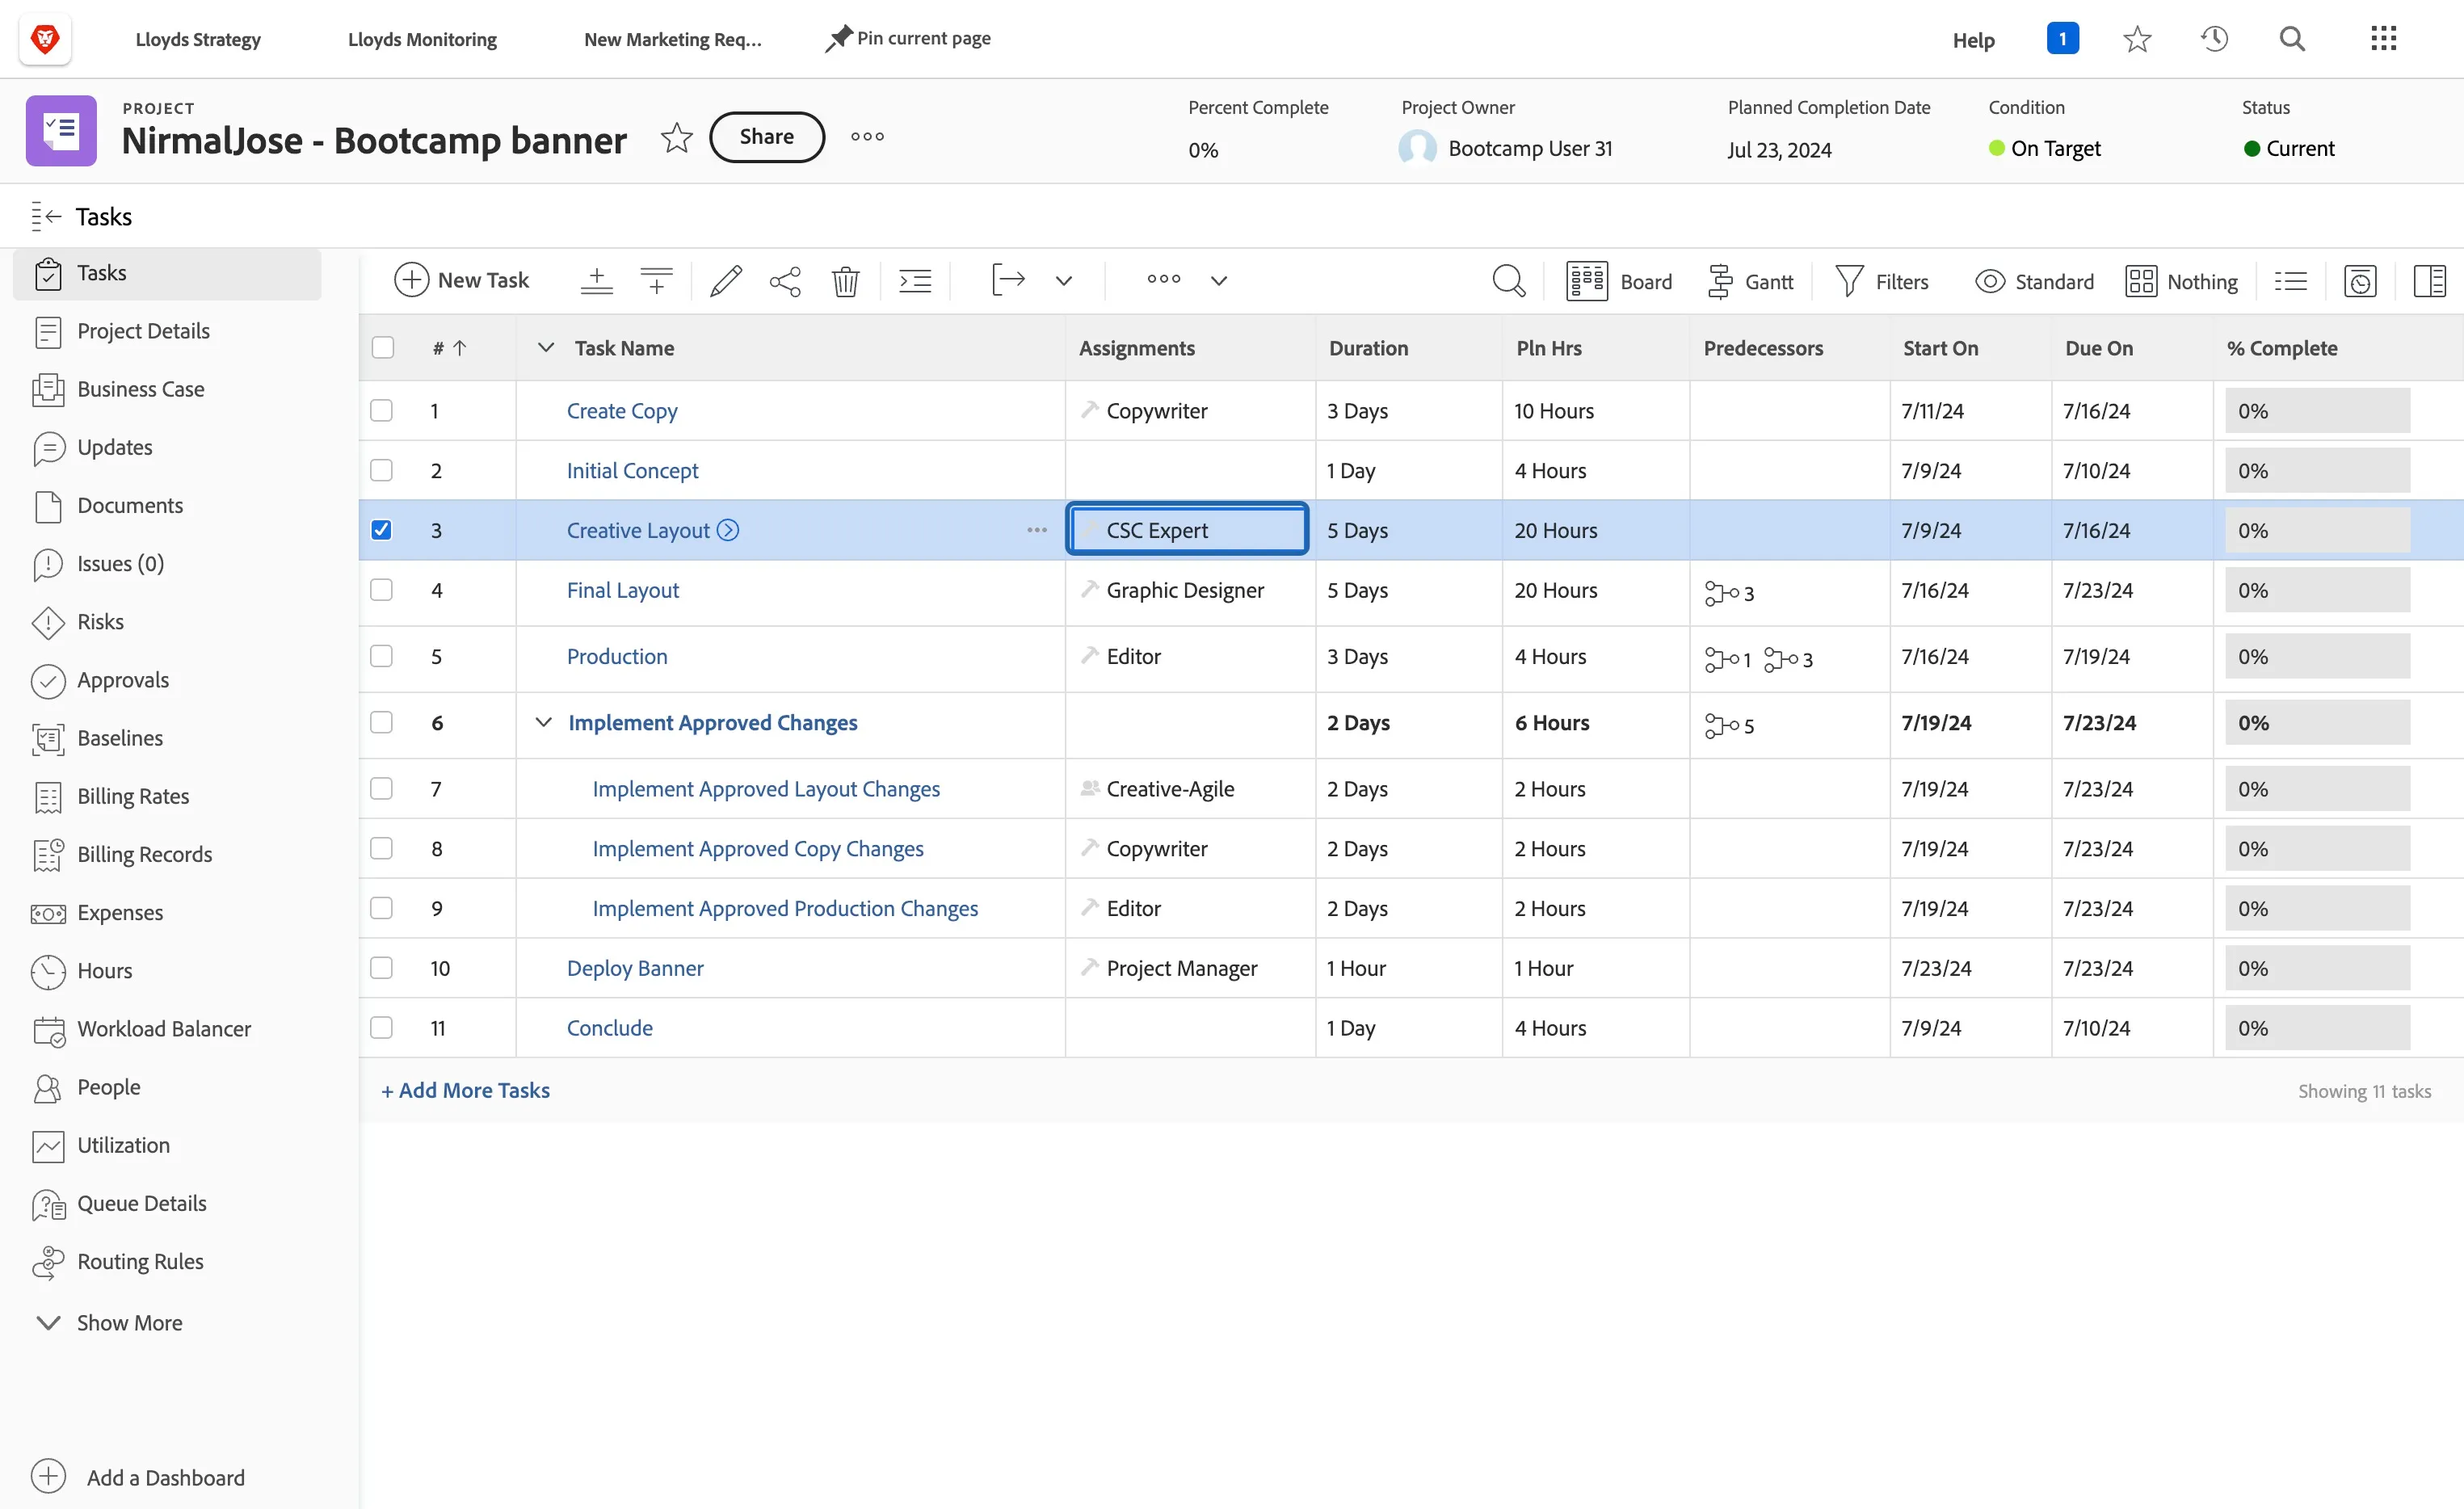Collapse all tasks via Task Name chevron
The height and width of the screenshot is (1509, 2464).
pos(545,347)
